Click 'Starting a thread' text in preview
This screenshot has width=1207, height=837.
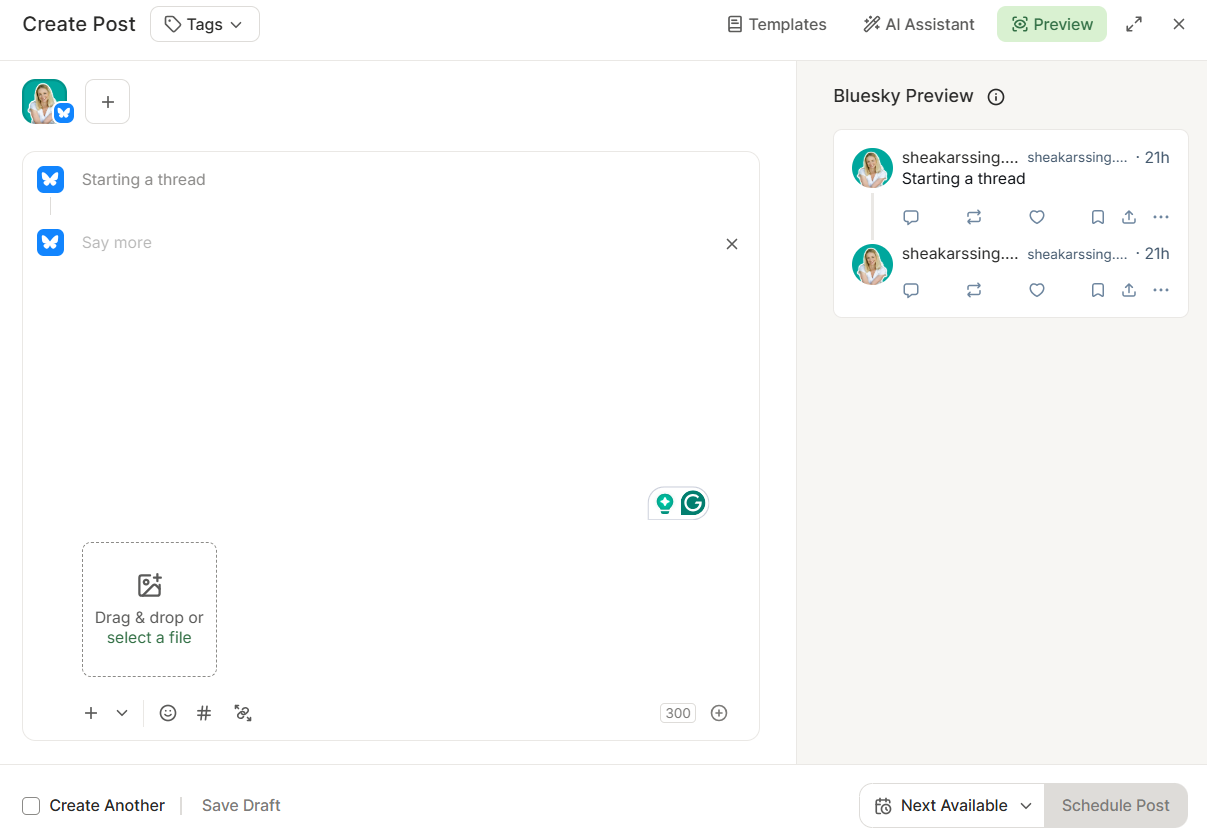964,179
